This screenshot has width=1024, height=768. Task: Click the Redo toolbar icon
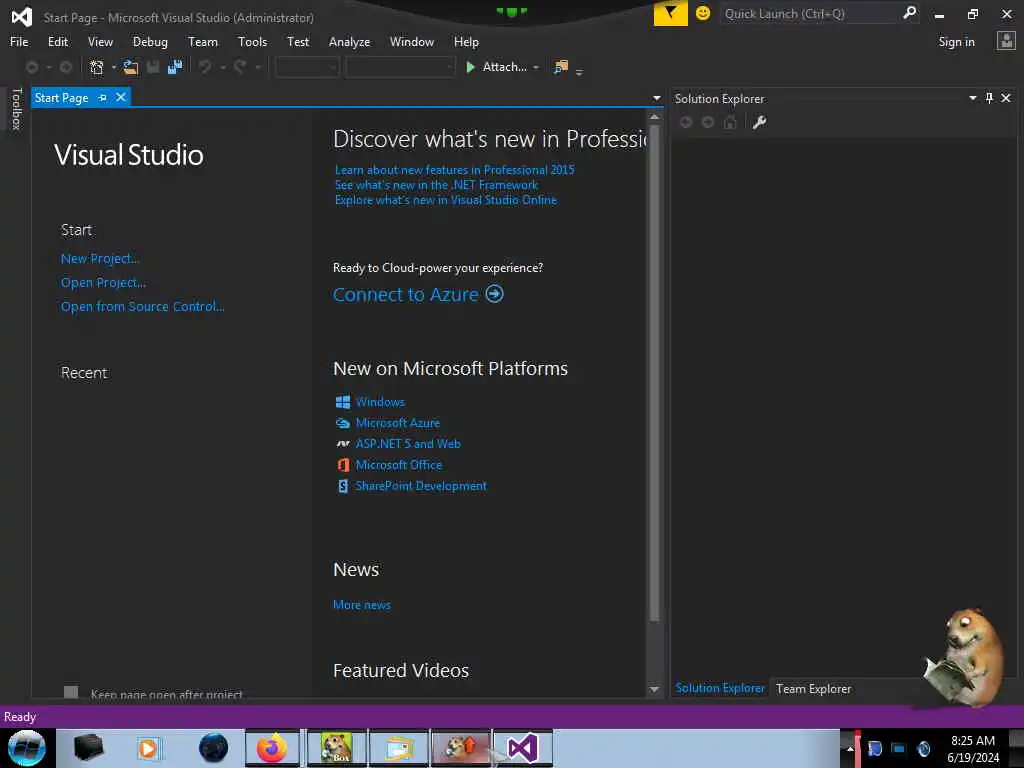[x=240, y=67]
